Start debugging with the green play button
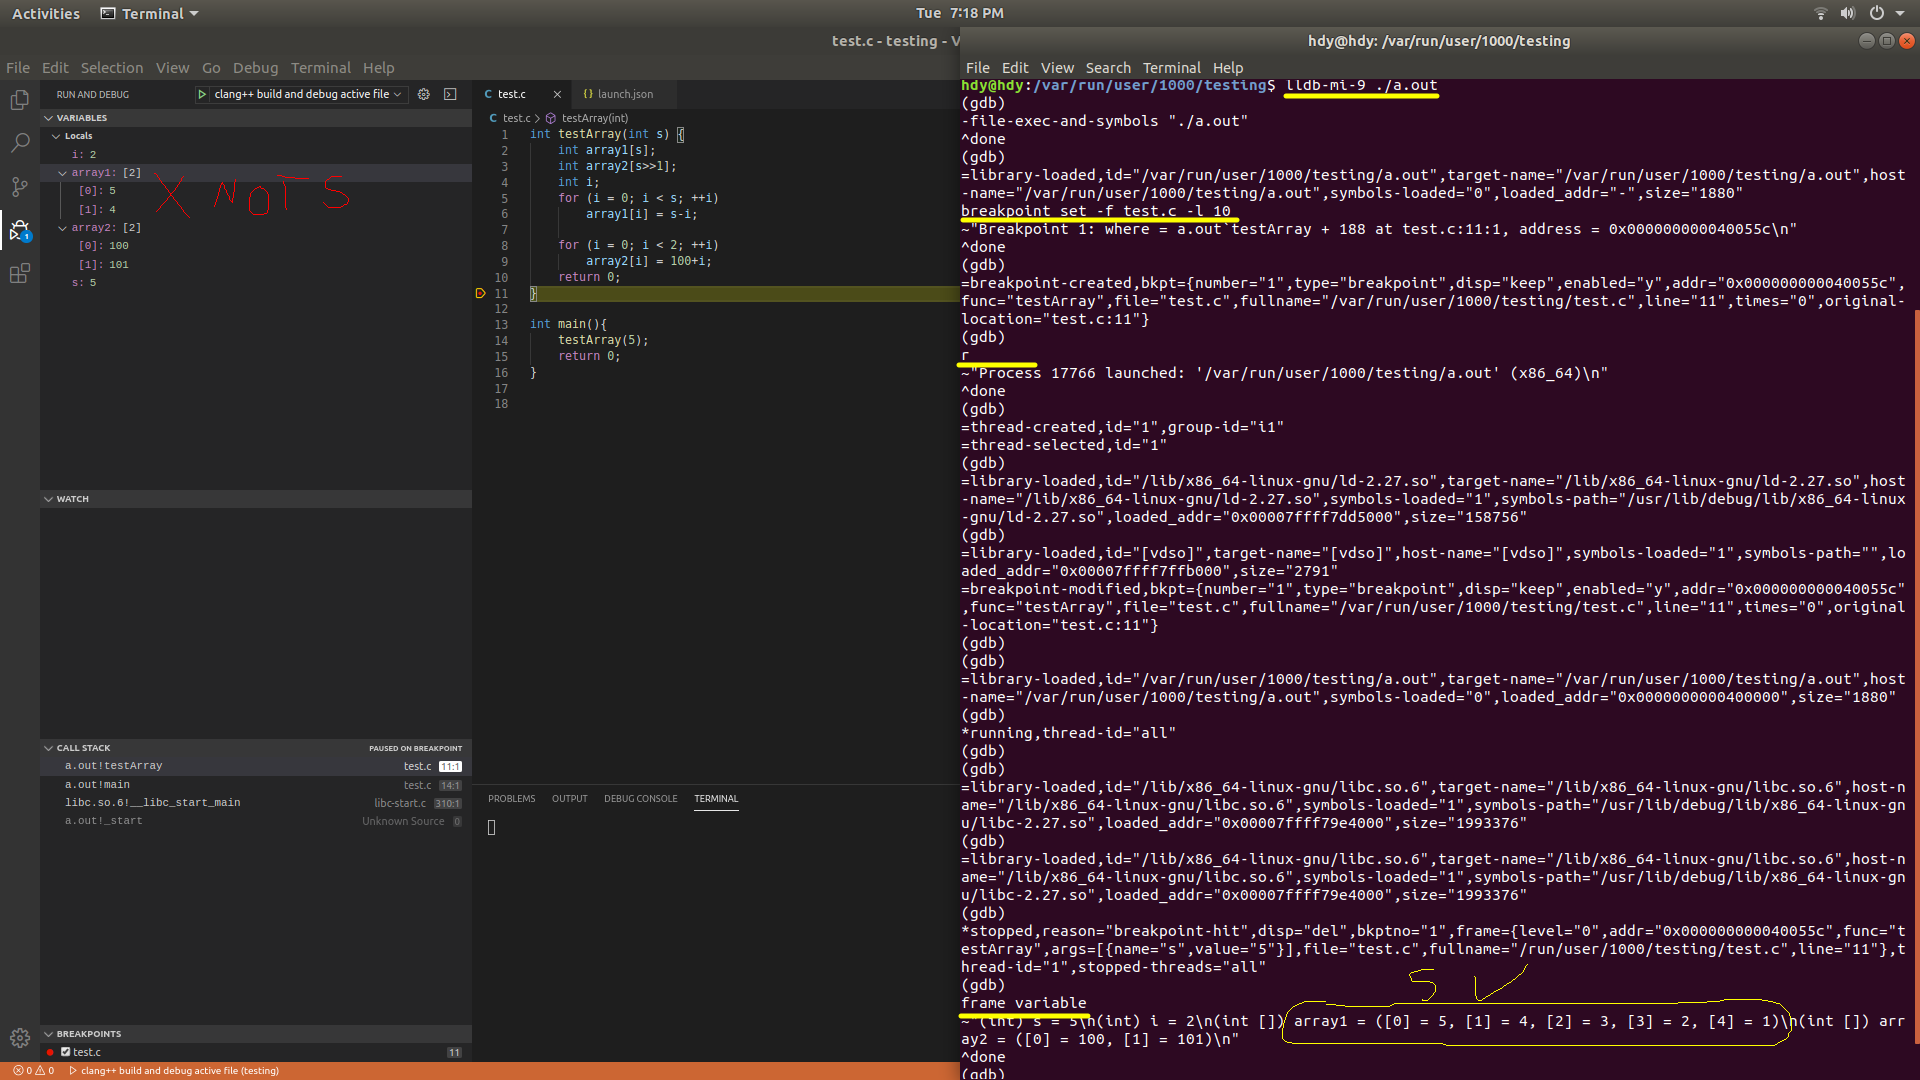1920x1080 pixels. coord(203,94)
